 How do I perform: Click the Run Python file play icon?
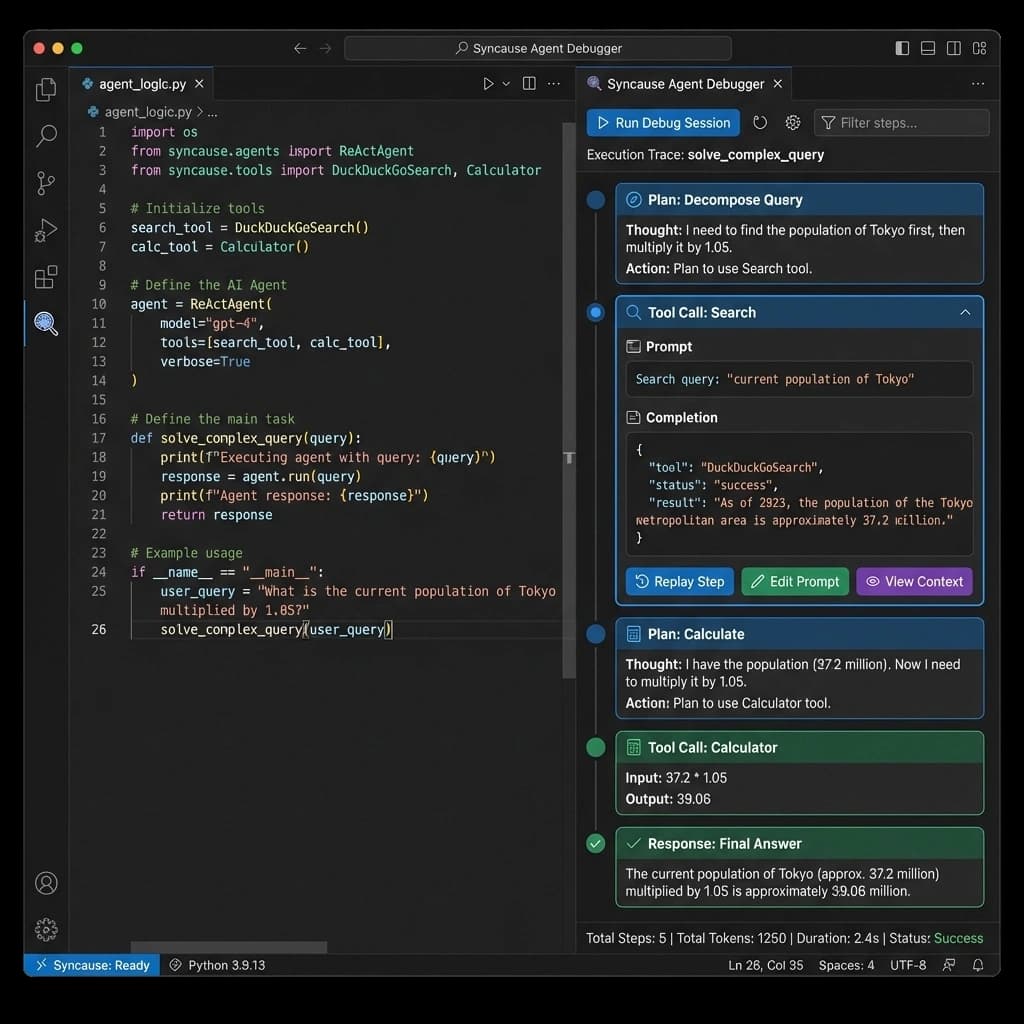487,83
